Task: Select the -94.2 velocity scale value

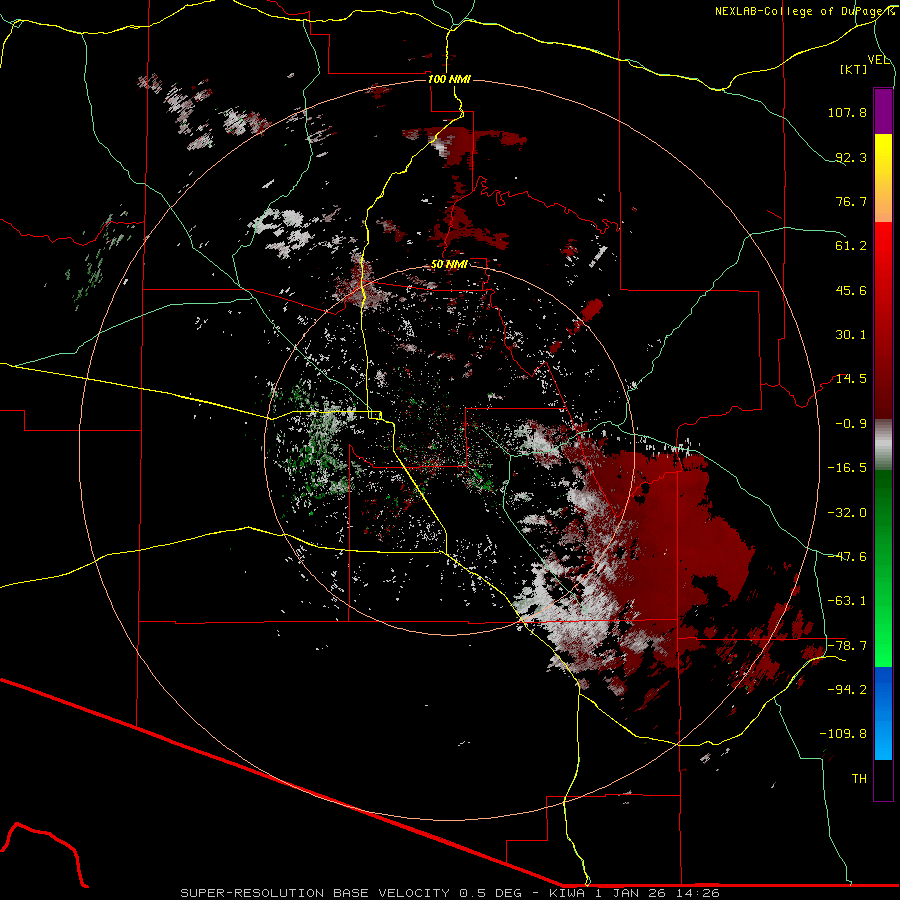Action: [x=847, y=690]
